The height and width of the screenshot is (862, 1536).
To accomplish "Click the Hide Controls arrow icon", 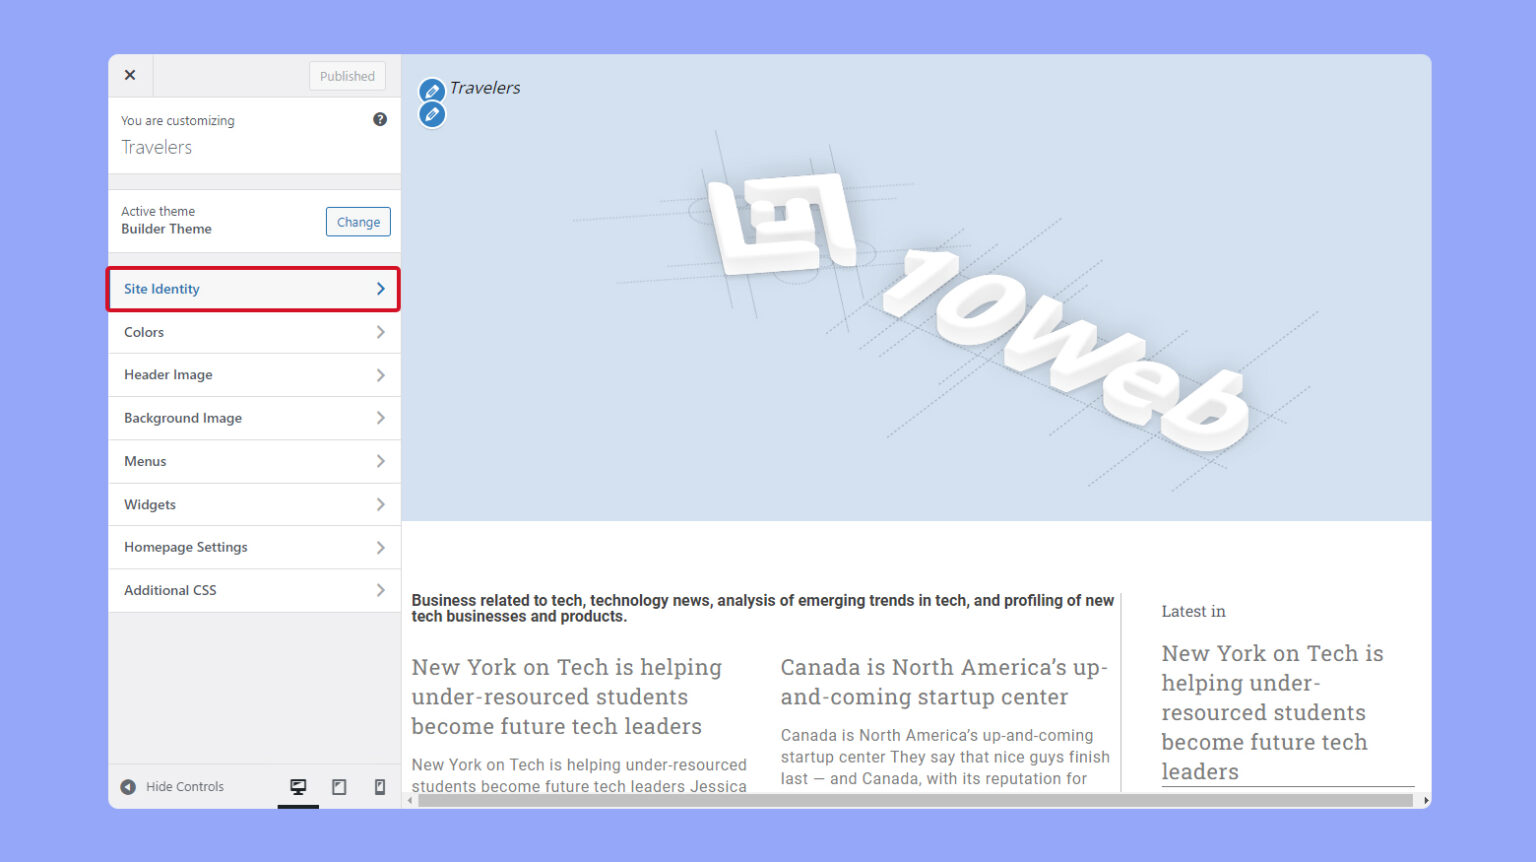I will click(128, 786).
